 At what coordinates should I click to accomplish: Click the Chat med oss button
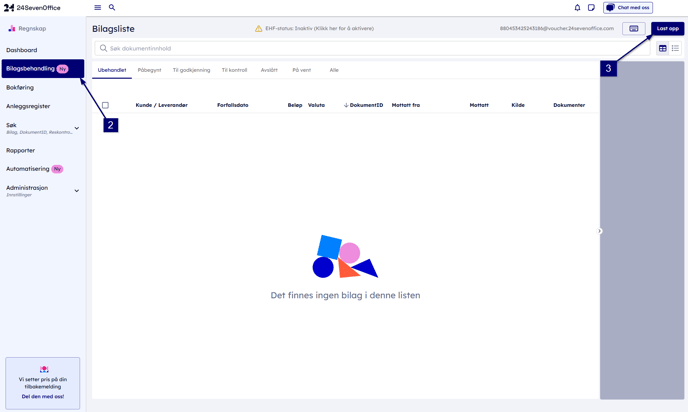pos(628,8)
